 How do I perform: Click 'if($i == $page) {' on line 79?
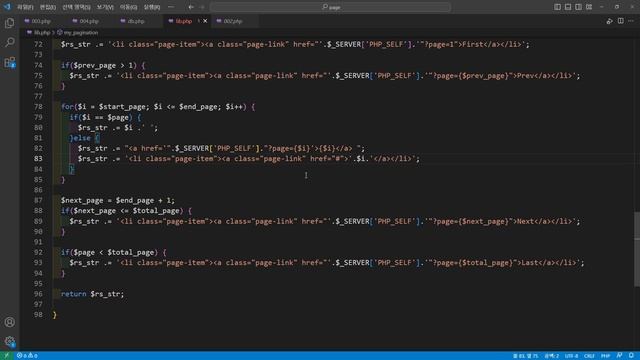[x=105, y=117]
